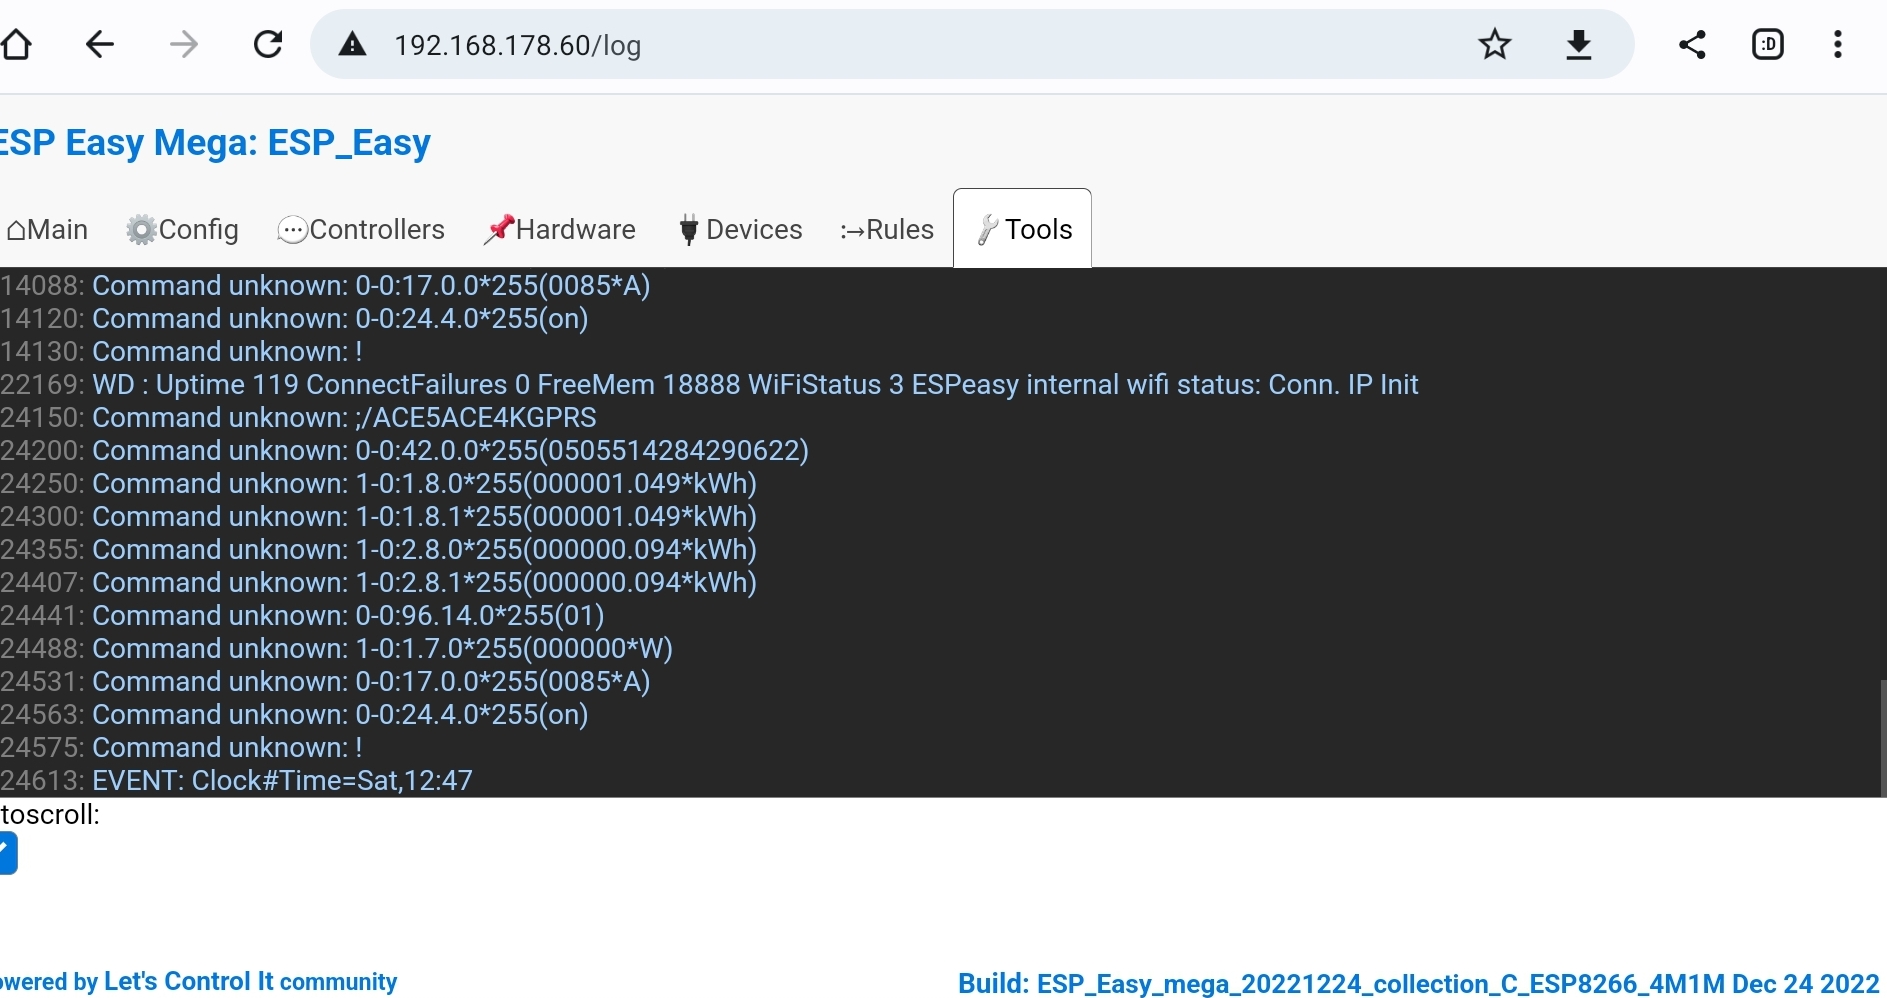
Task: Select log line 14130 Command unknown: !
Action: click(x=181, y=352)
